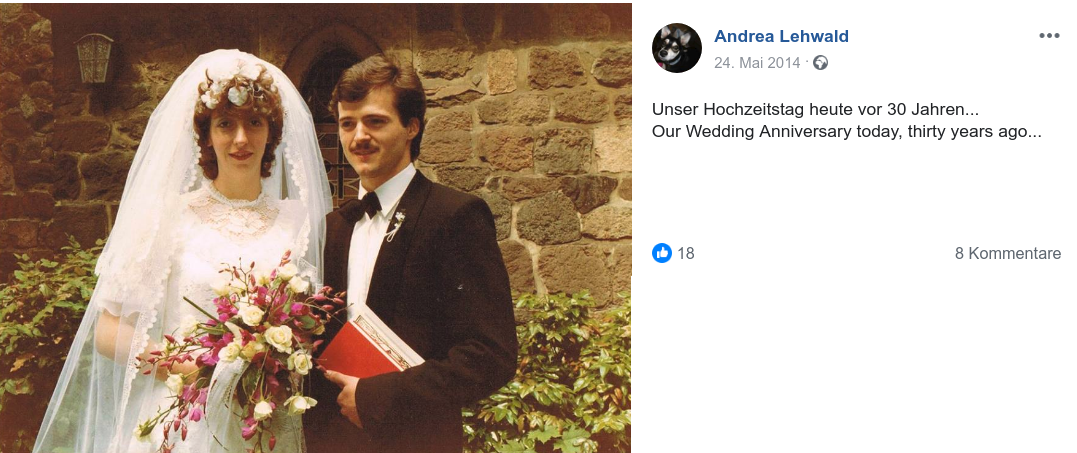Image resolution: width=1077 pixels, height=453 pixels.
Task: Click the groom's lapel boutonniere flower
Action: pos(396,225)
